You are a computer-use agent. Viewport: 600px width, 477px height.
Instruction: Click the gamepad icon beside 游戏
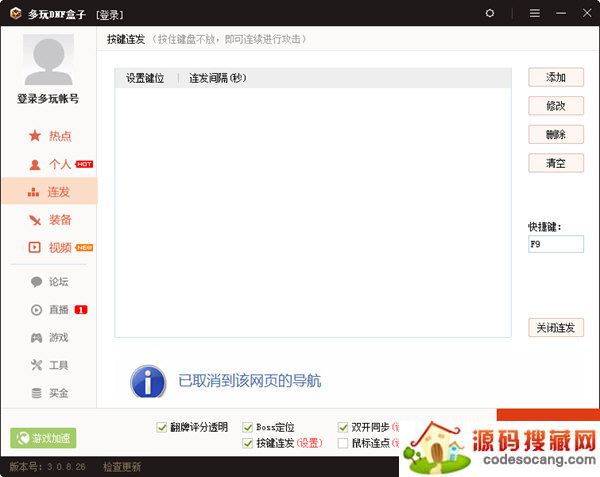[x=36, y=337]
